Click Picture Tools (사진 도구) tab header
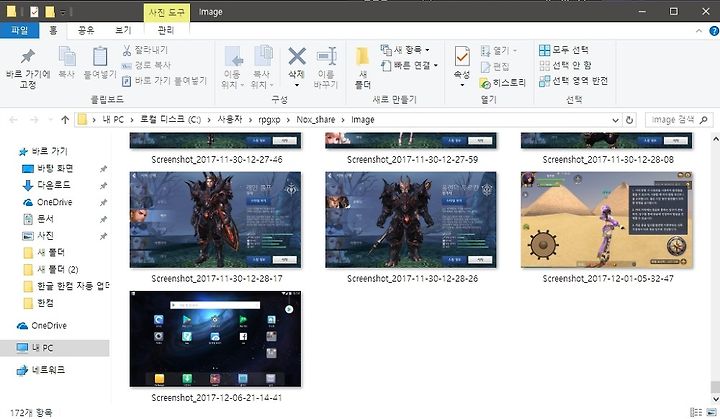This screenshot has width=720, height=419. click(x=166, y=12)
